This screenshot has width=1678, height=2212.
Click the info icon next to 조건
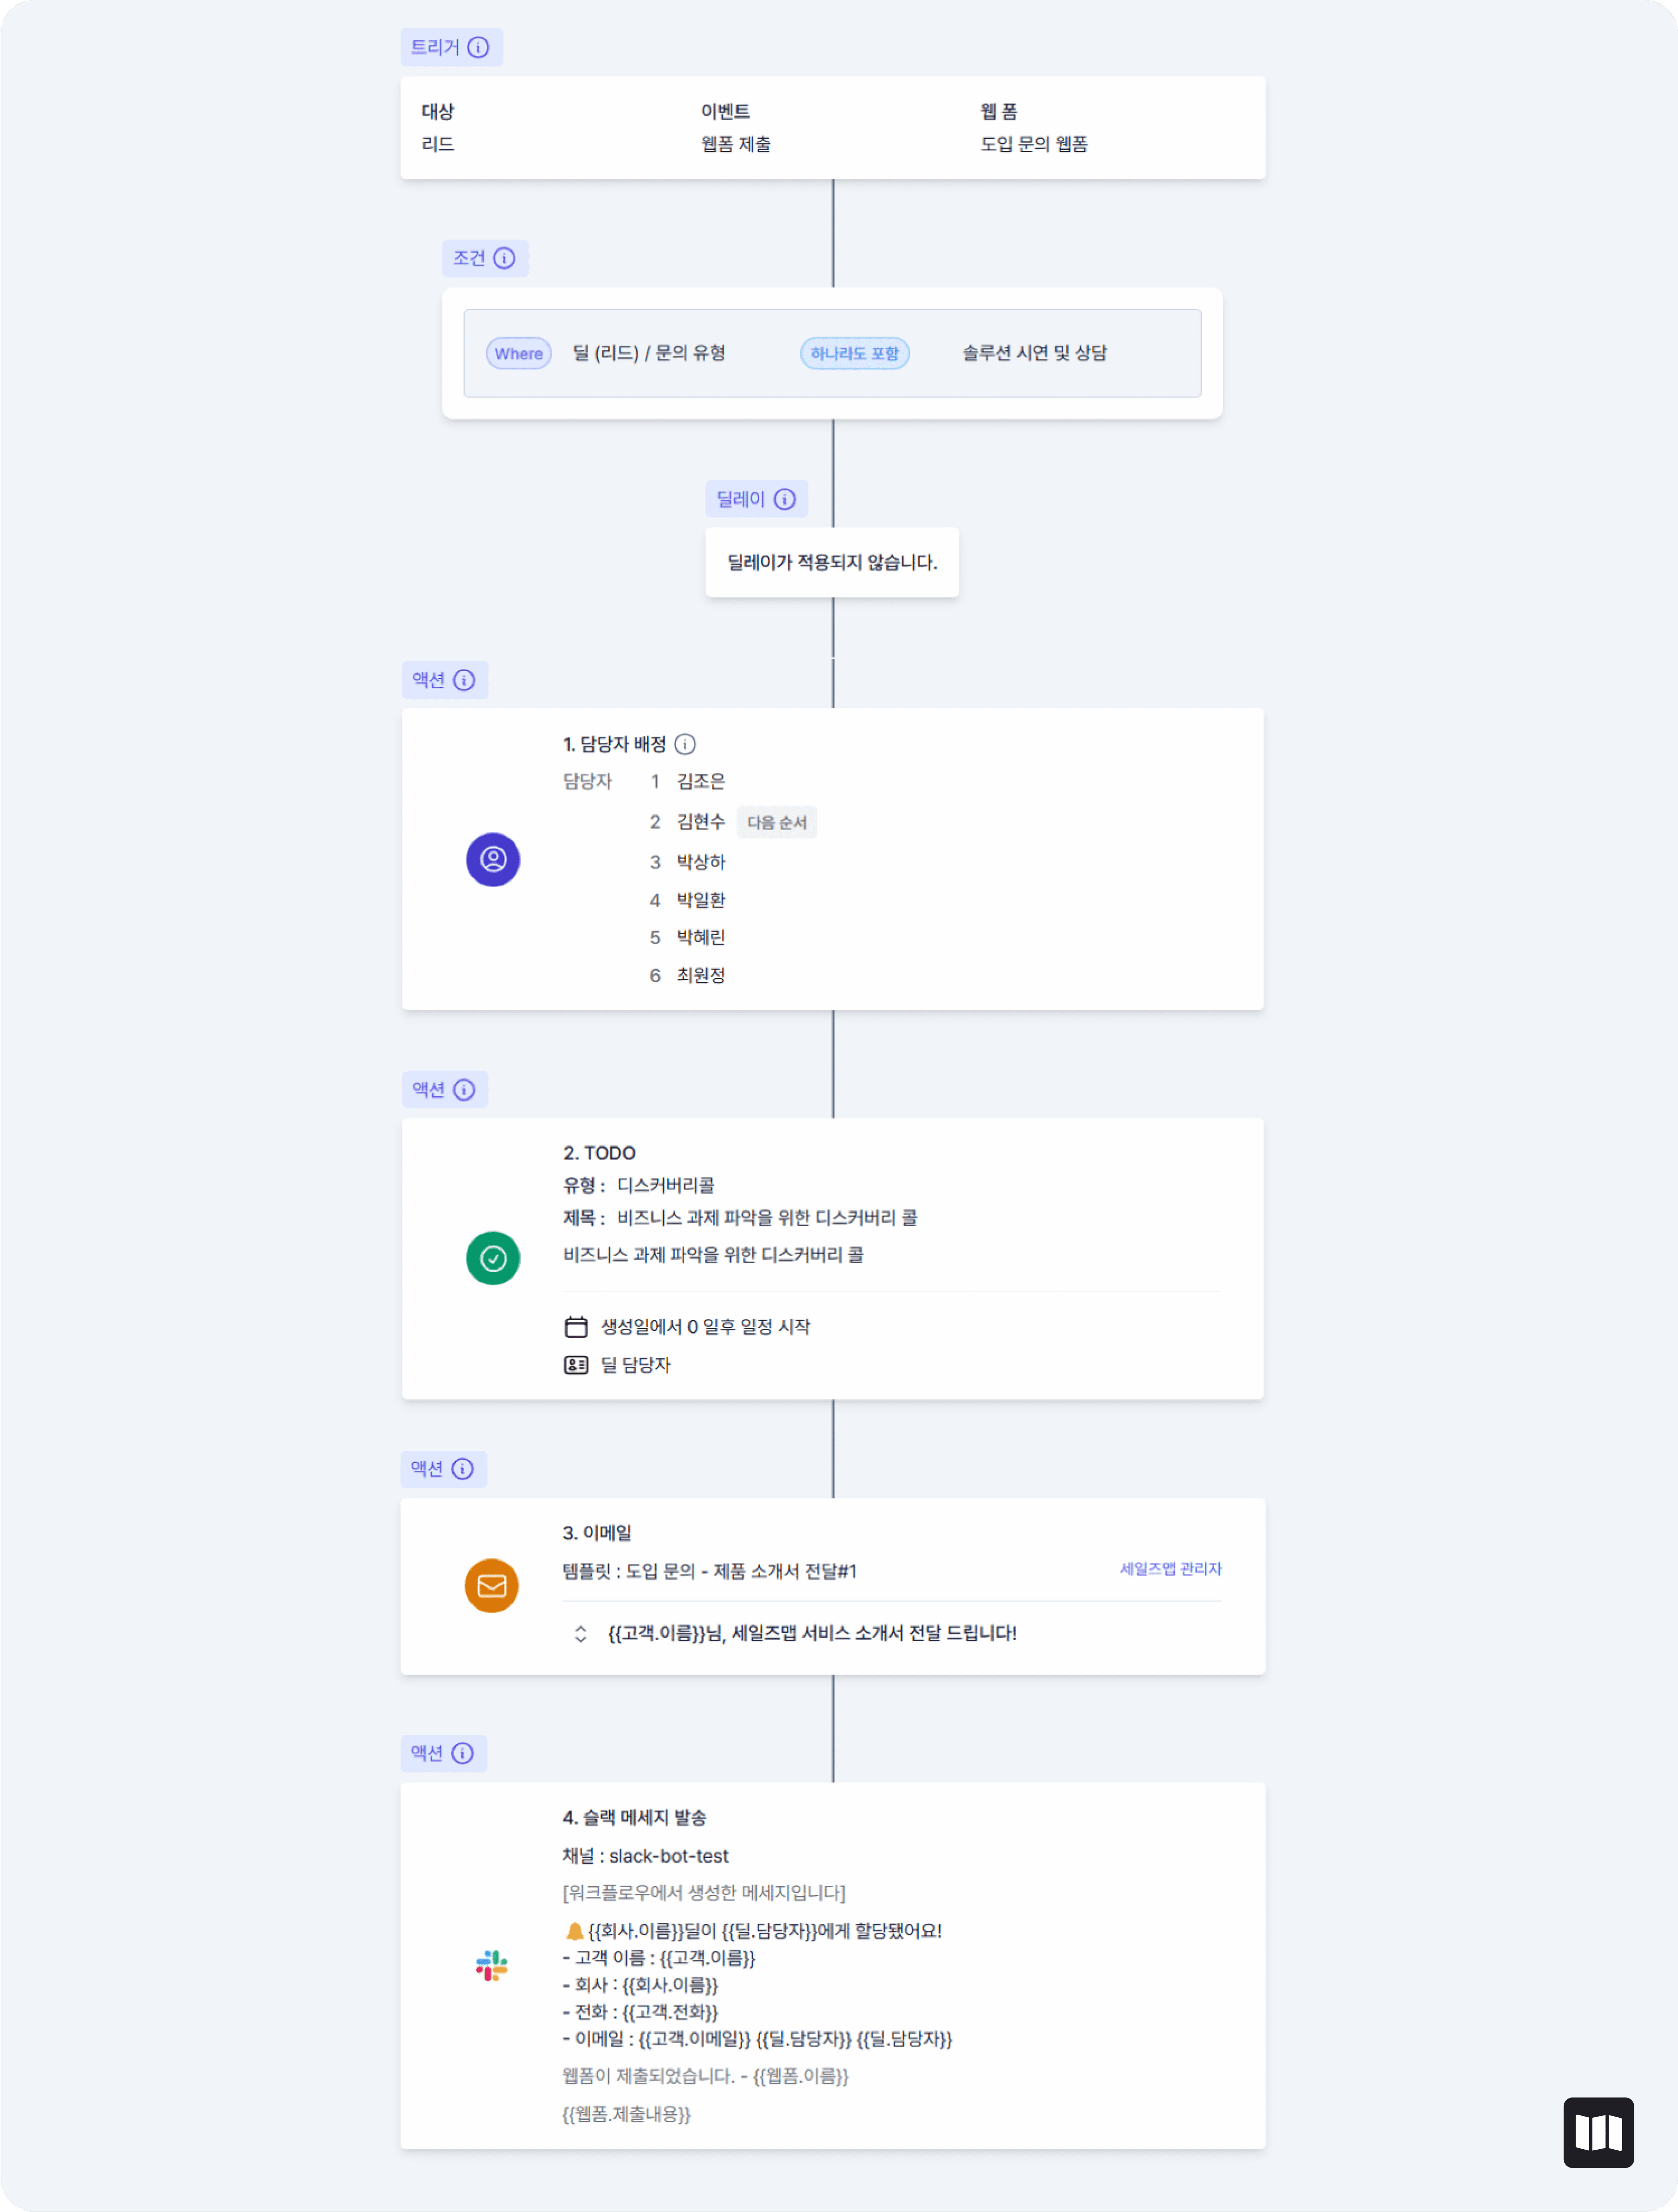tap(504, 258)
